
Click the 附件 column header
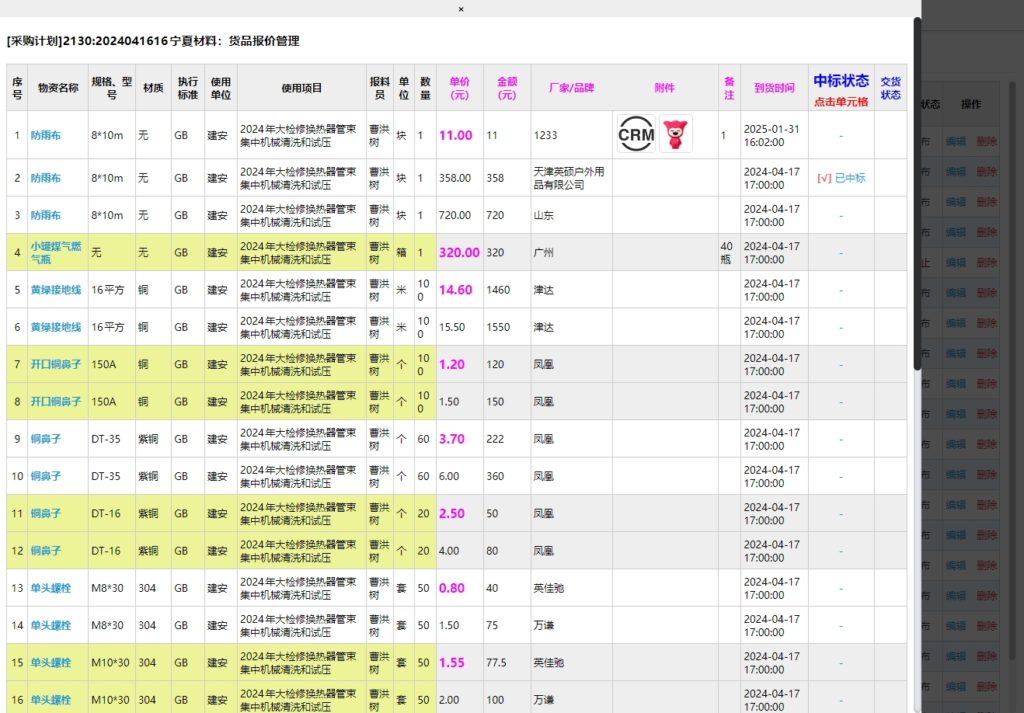click(664, 88)
